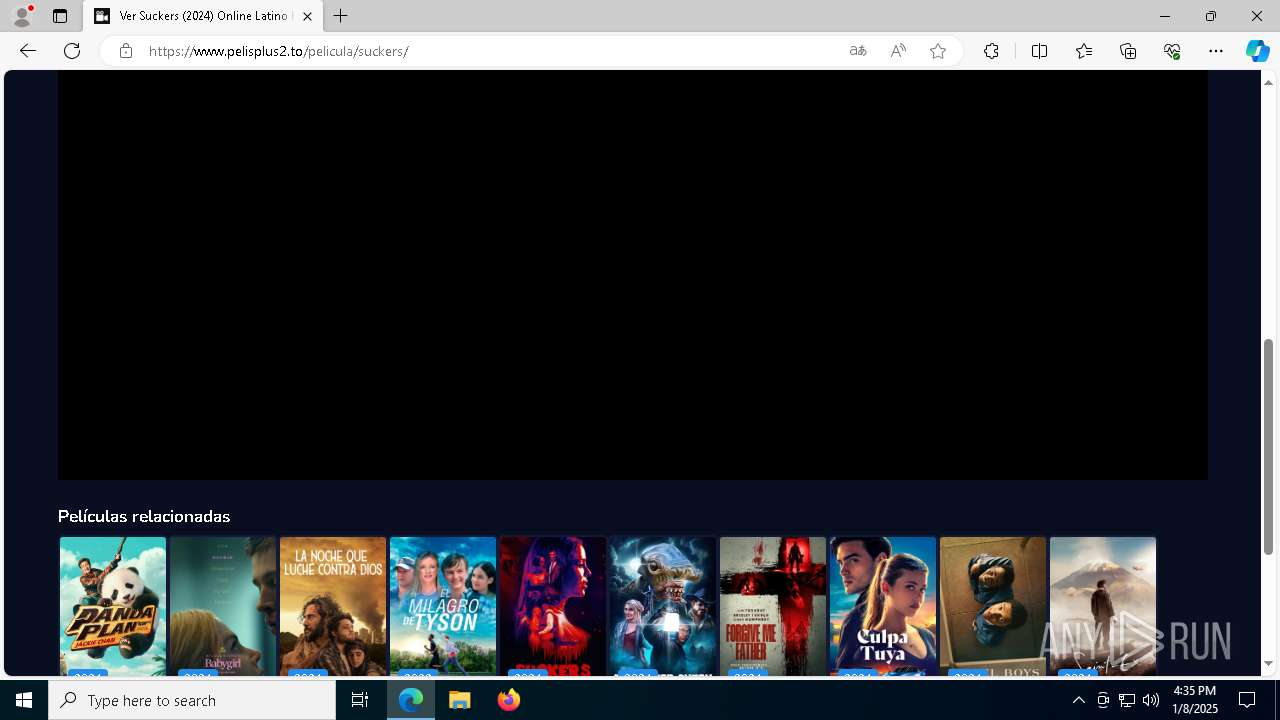This screenshot has width=1280, height=720.
Task: Open the Babygirl movie poster
Action: click(223, 606)
